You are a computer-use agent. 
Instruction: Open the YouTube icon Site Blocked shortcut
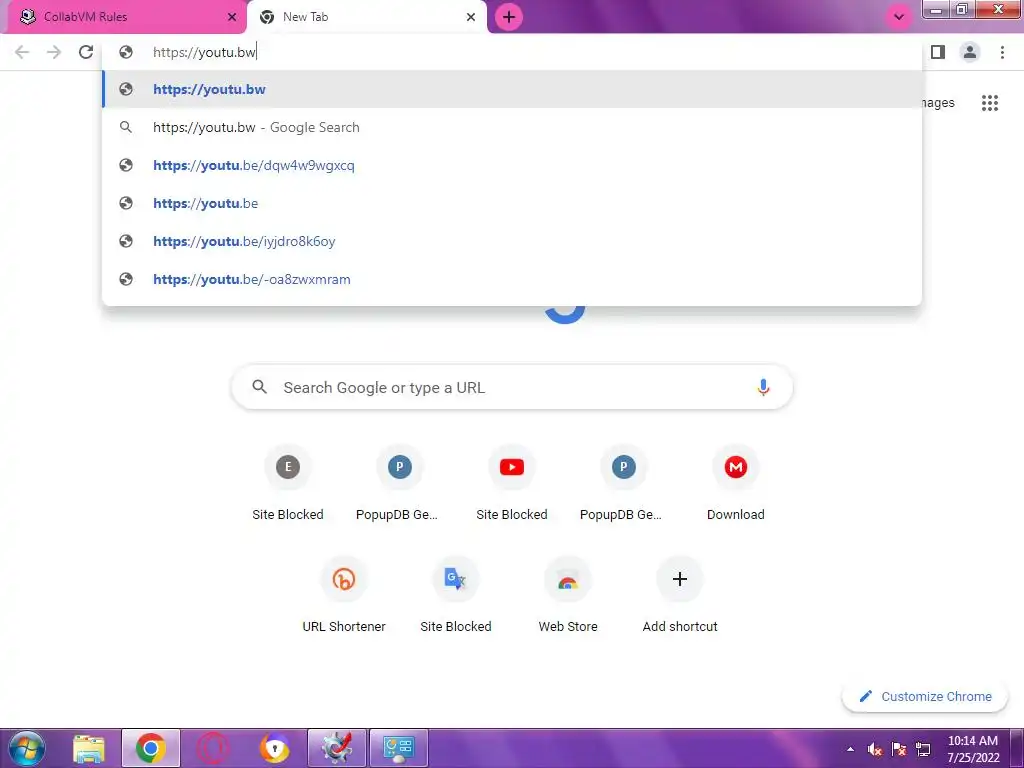pos(512,482)
